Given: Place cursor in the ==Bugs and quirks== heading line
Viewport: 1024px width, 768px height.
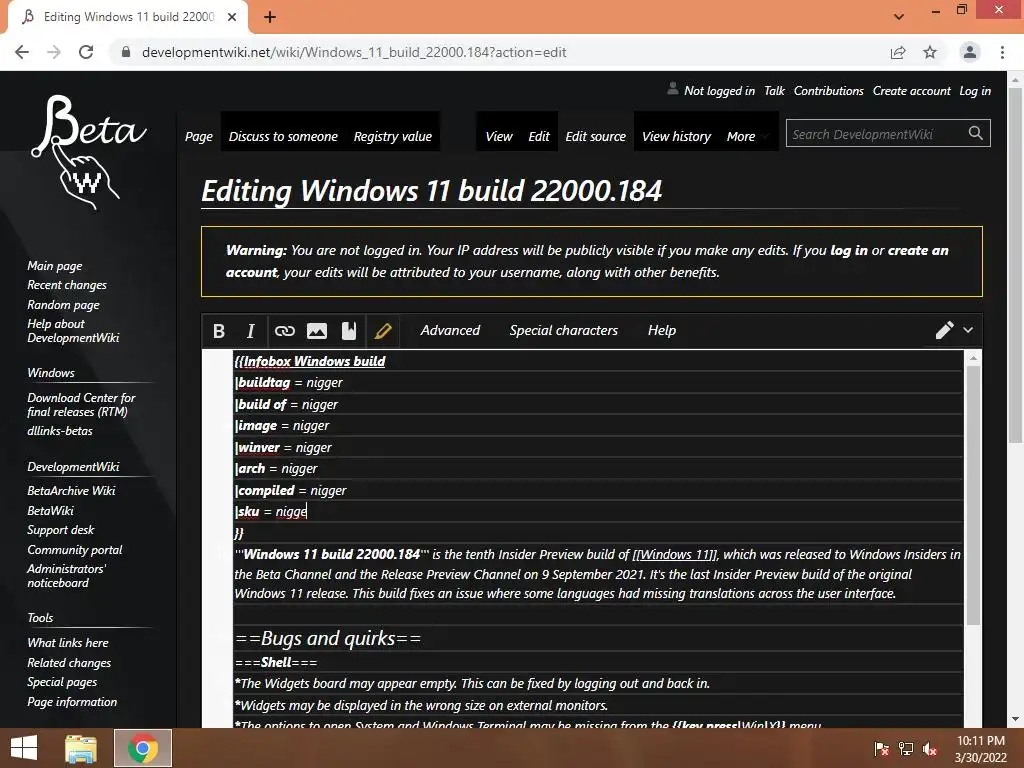Looking at the screenshot, I should [x=328, y=638].
